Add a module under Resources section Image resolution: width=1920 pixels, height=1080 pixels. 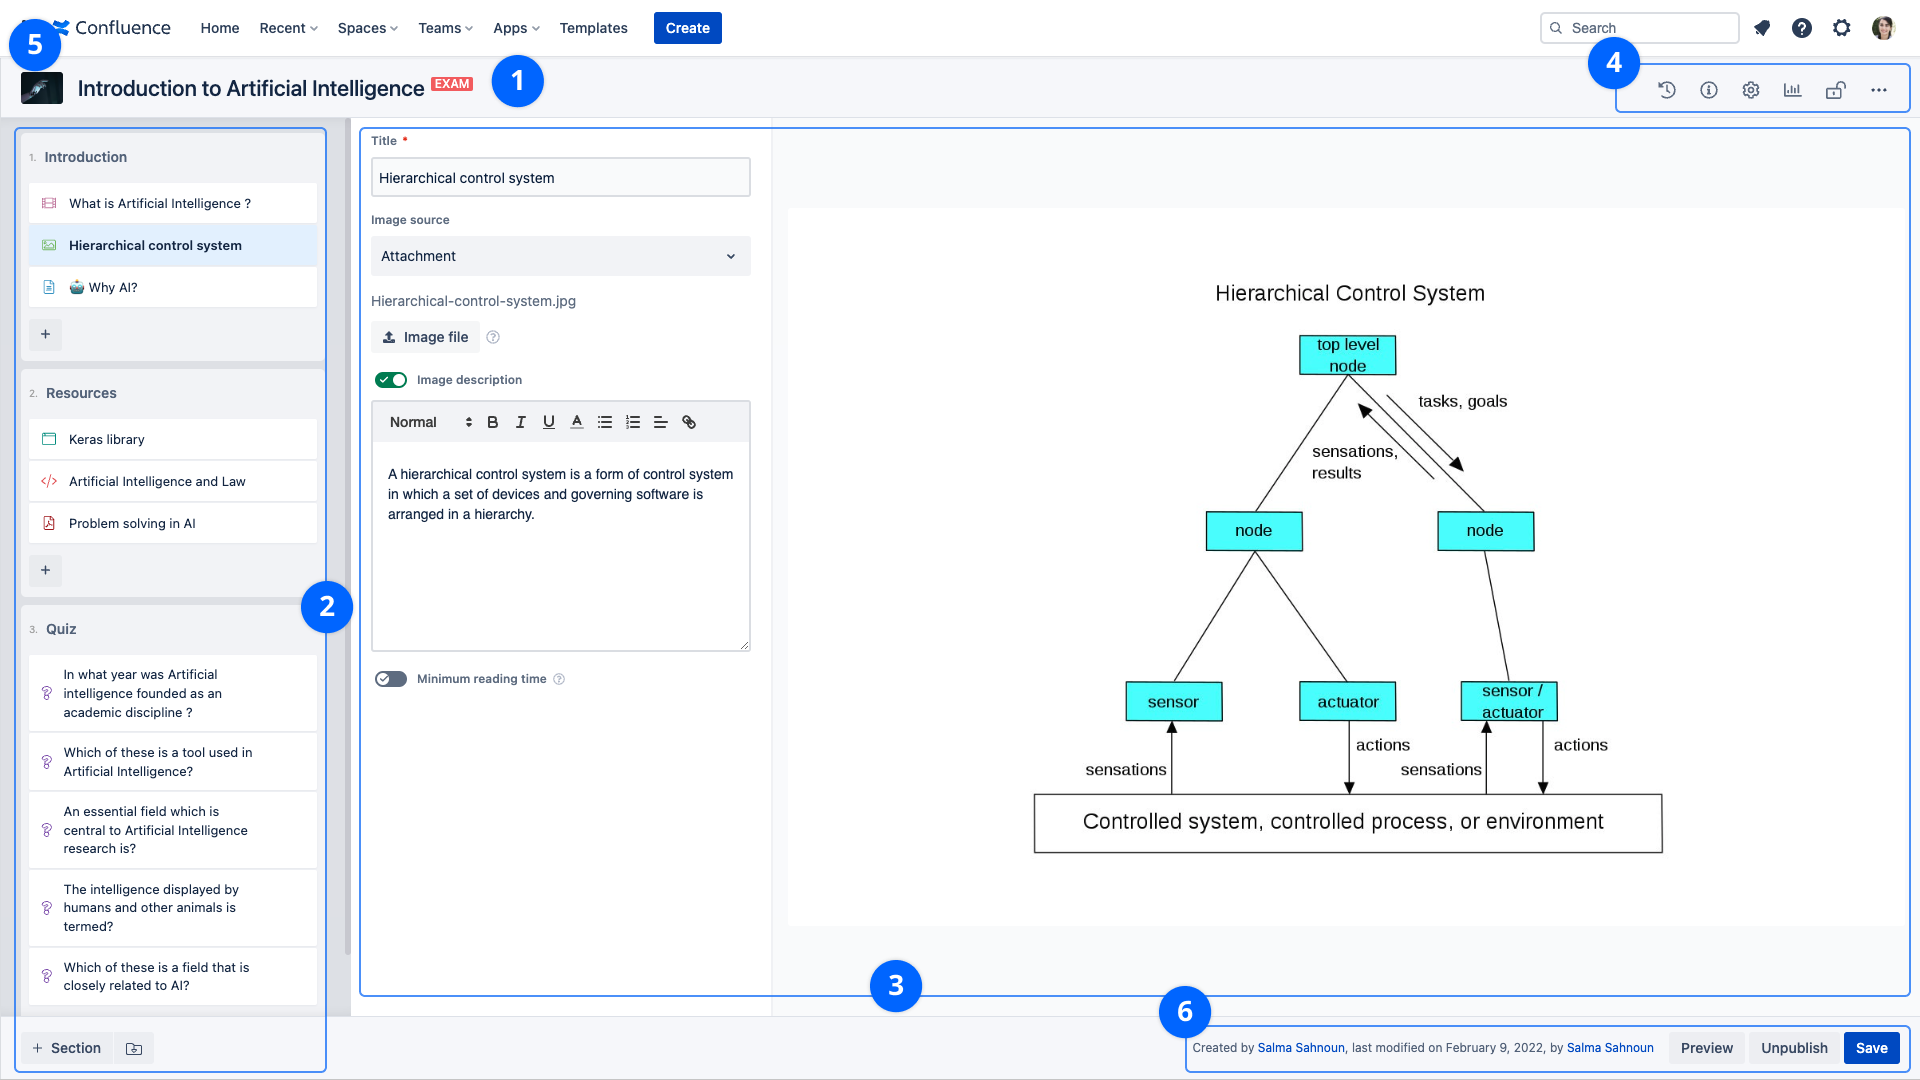(x=45, y=570)
